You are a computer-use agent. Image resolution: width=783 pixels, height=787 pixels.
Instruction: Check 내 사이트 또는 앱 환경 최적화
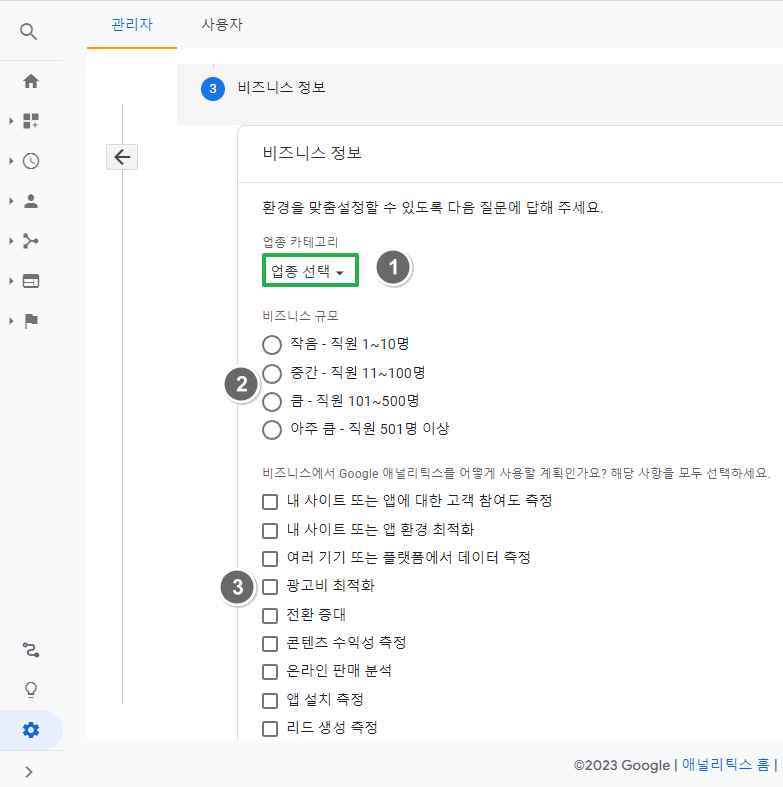pyautogui.click(x=270, y=530)
